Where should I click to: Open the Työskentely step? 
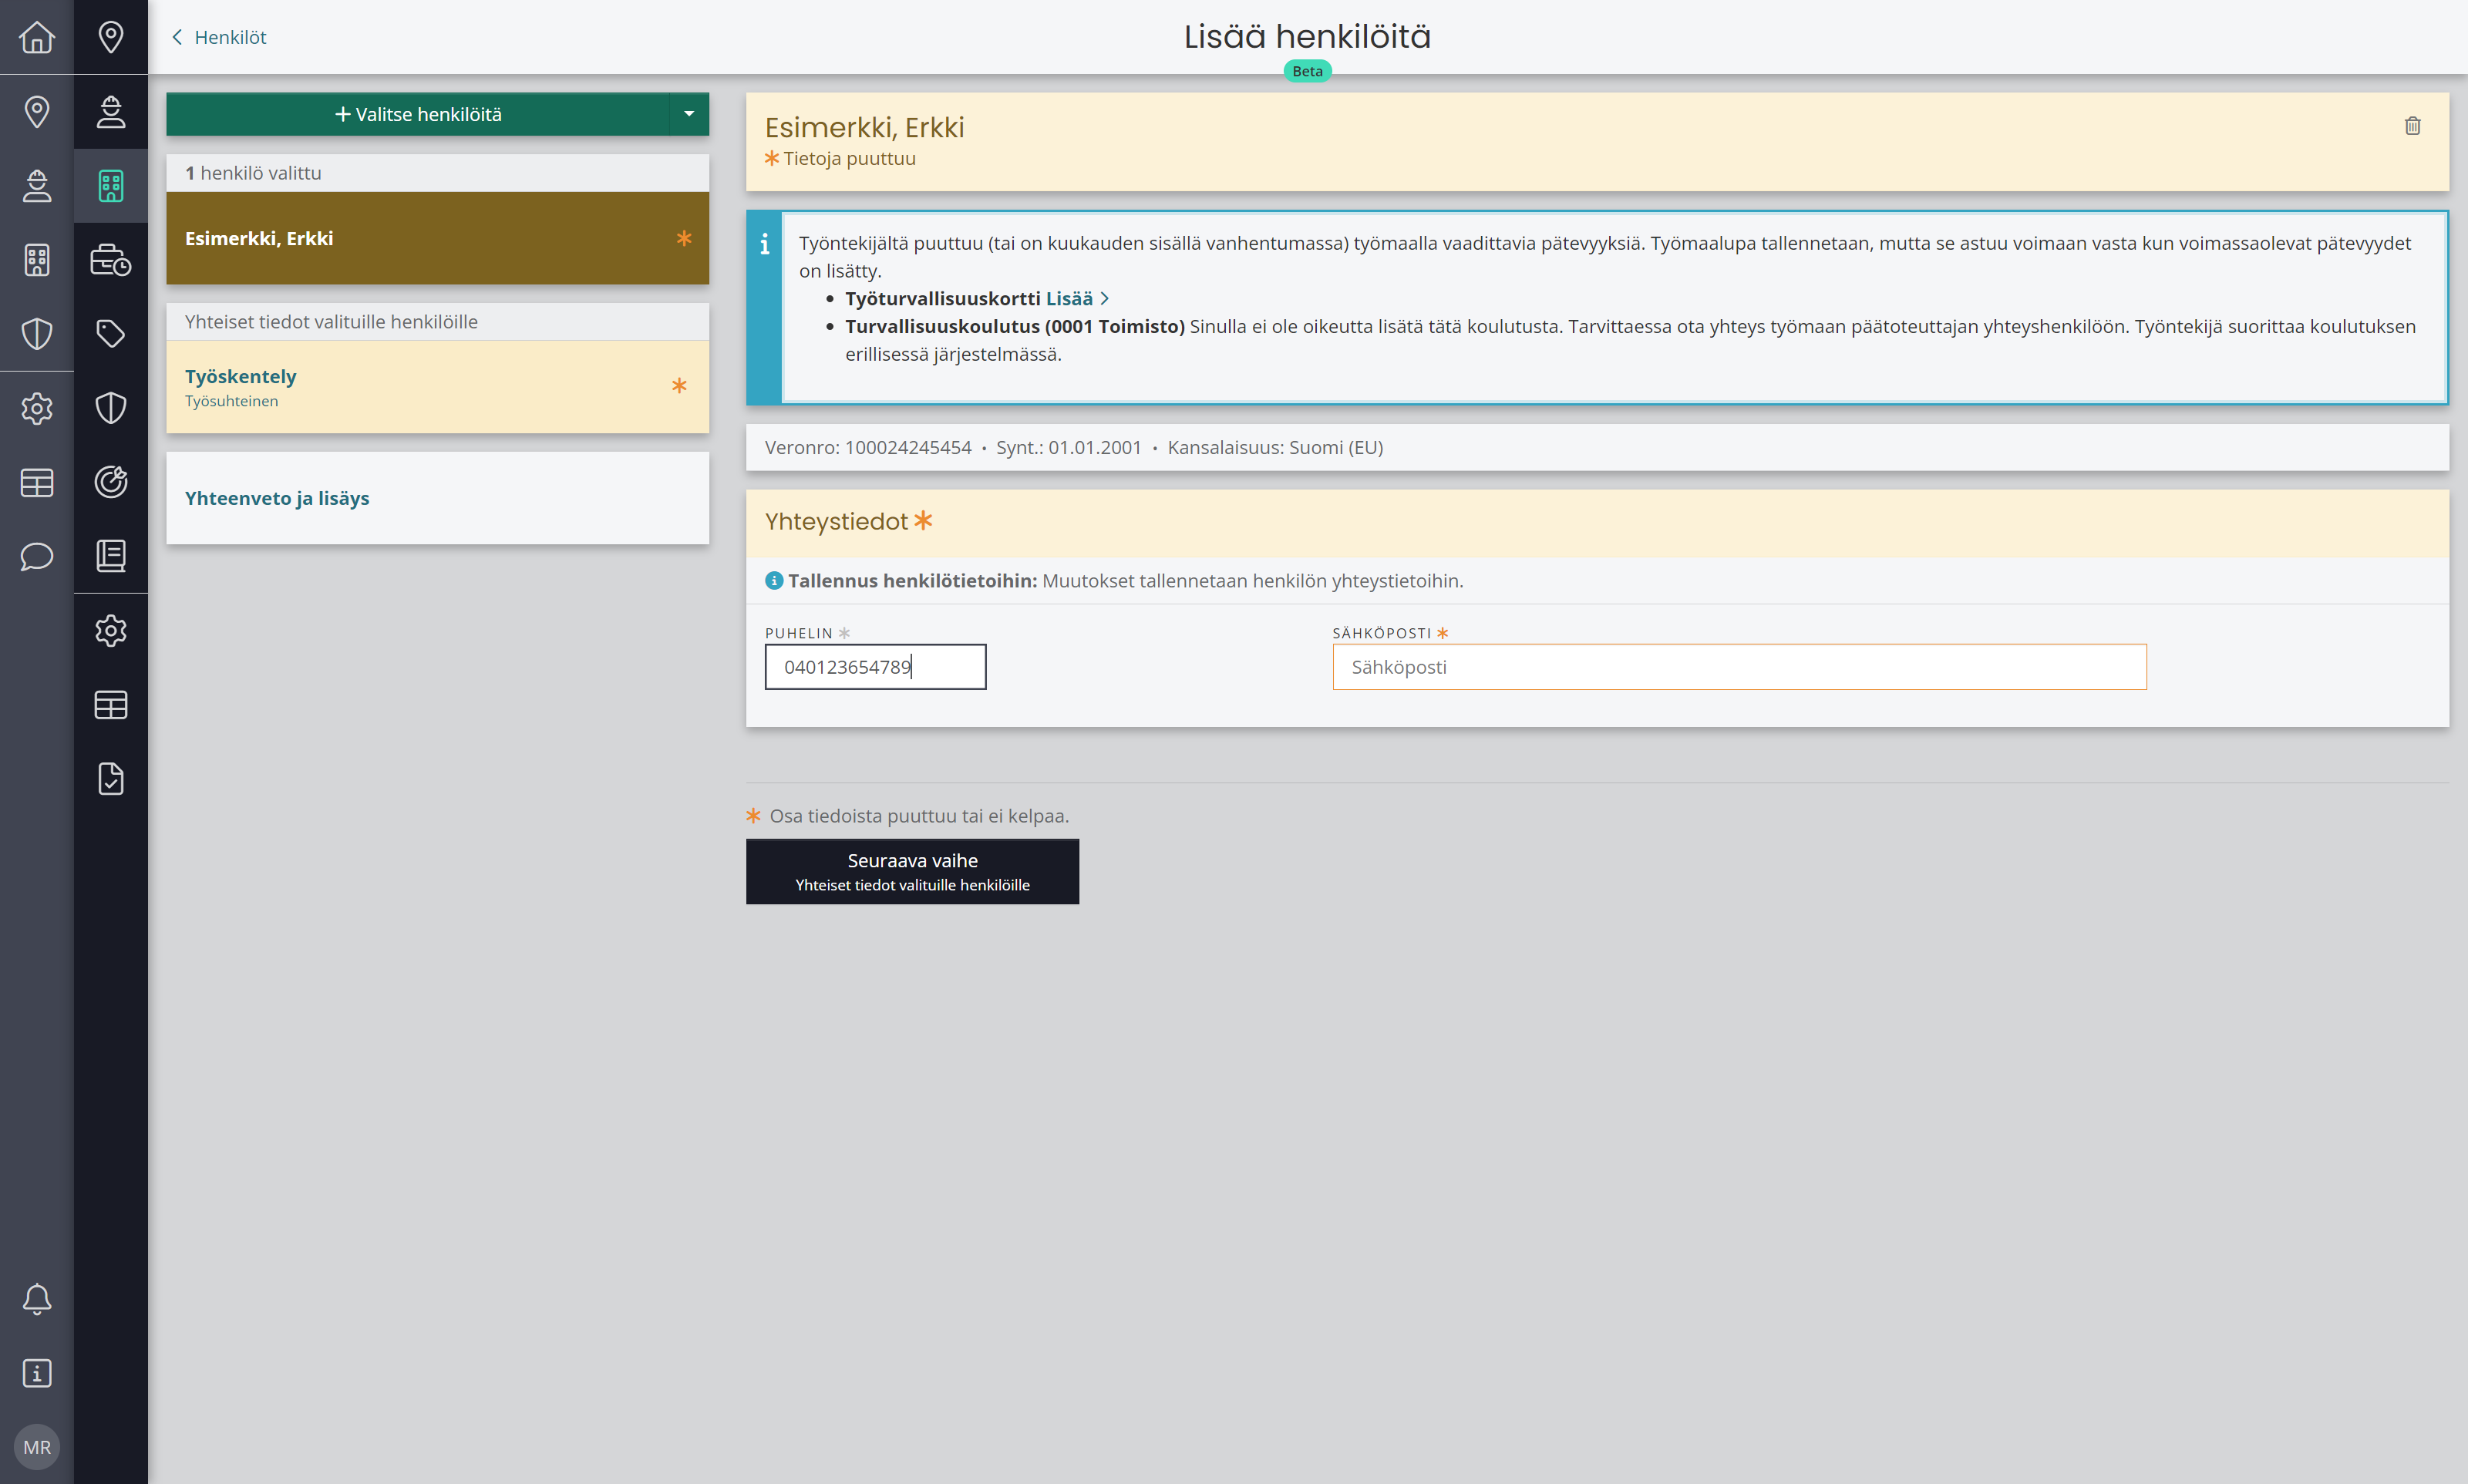pos(438,387)
